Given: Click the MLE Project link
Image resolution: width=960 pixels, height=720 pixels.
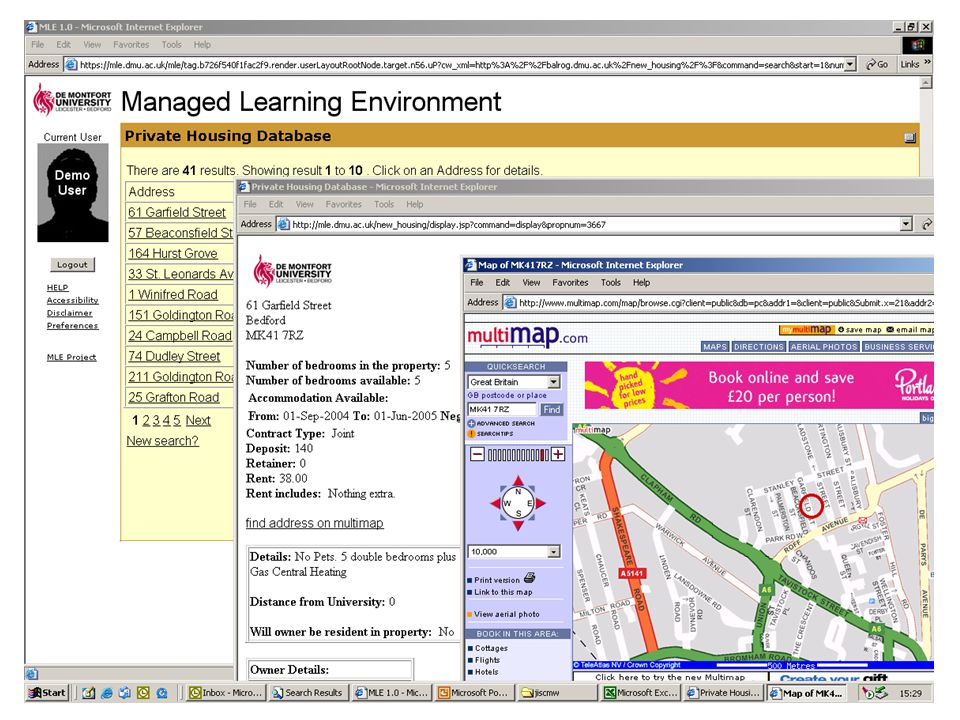Looking at the screenshot, I should pos(72,357).
